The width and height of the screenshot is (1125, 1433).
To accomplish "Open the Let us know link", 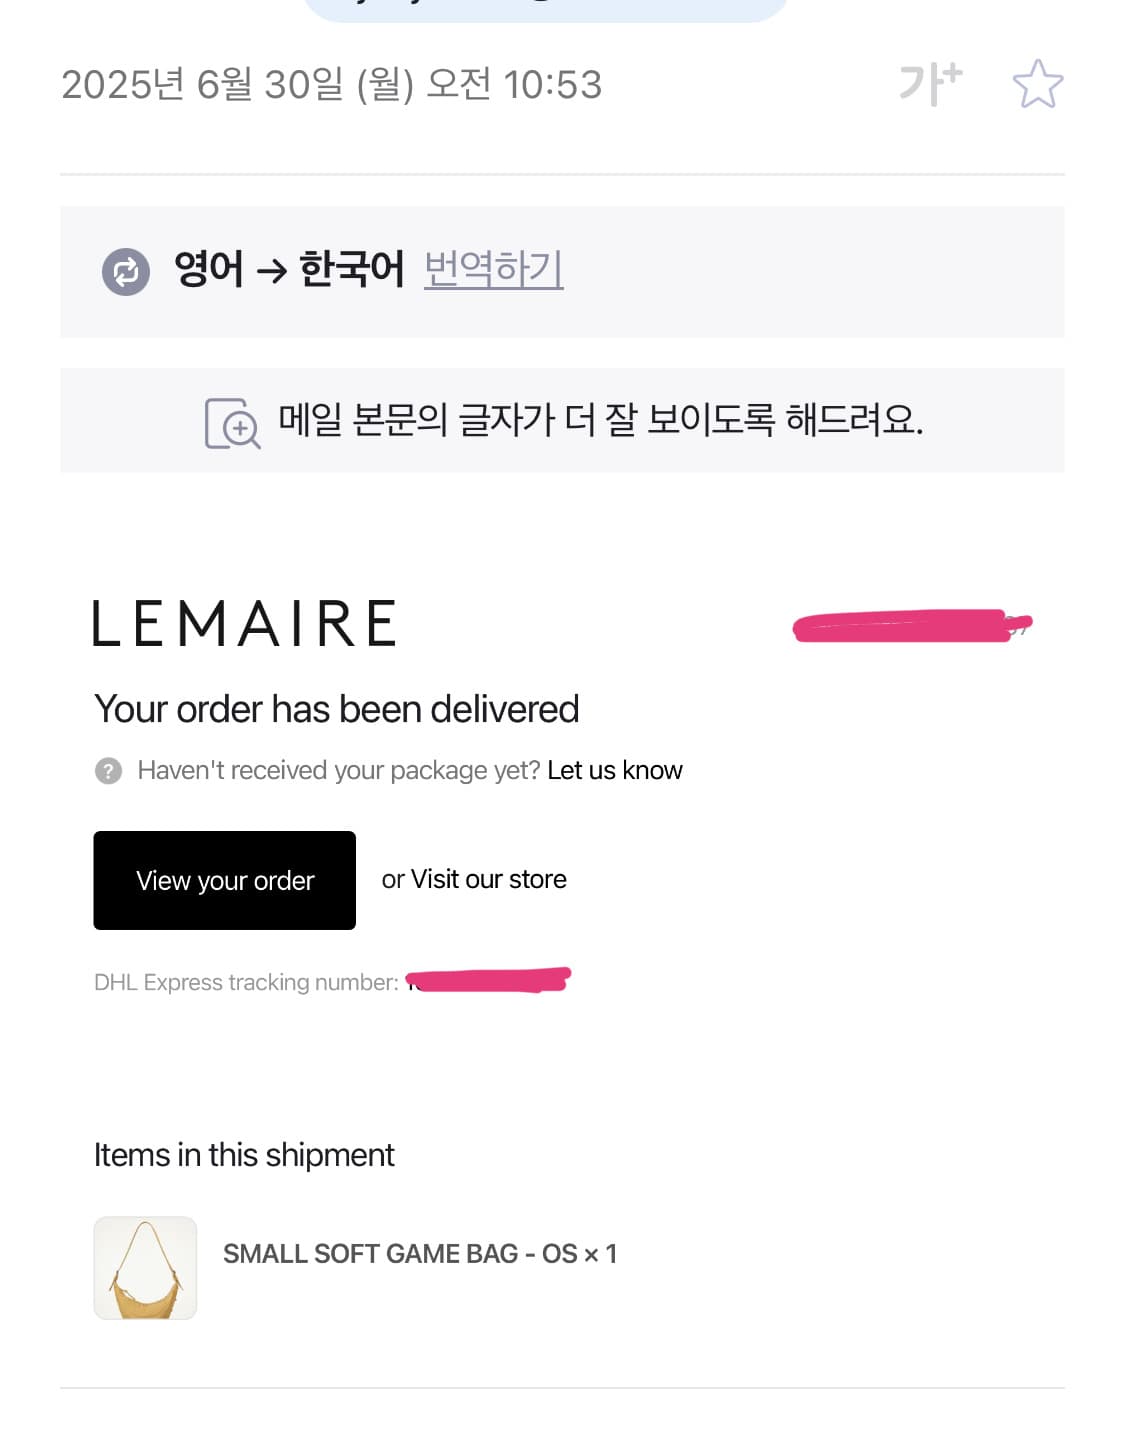I will click(615, 770).
